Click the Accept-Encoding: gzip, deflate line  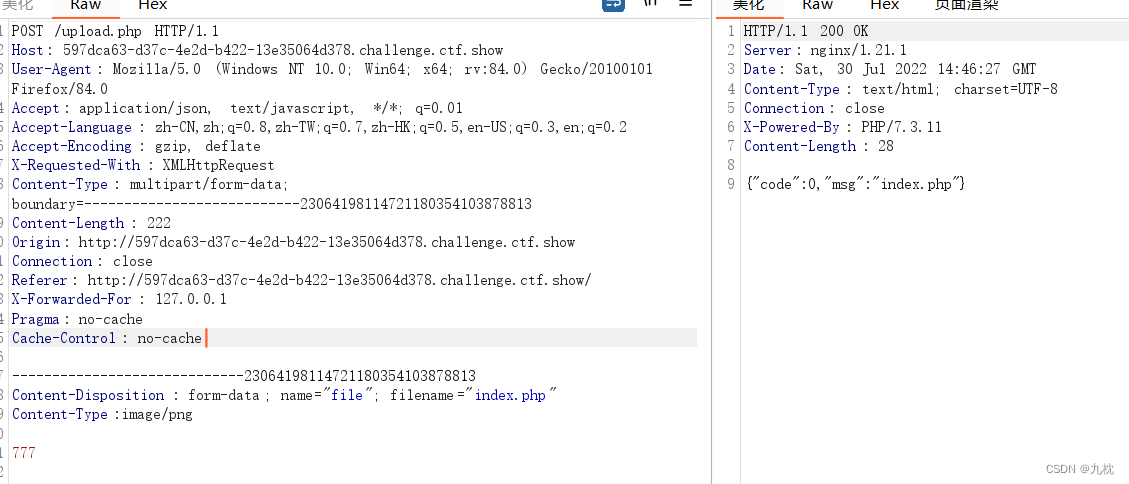click(136, 146)
